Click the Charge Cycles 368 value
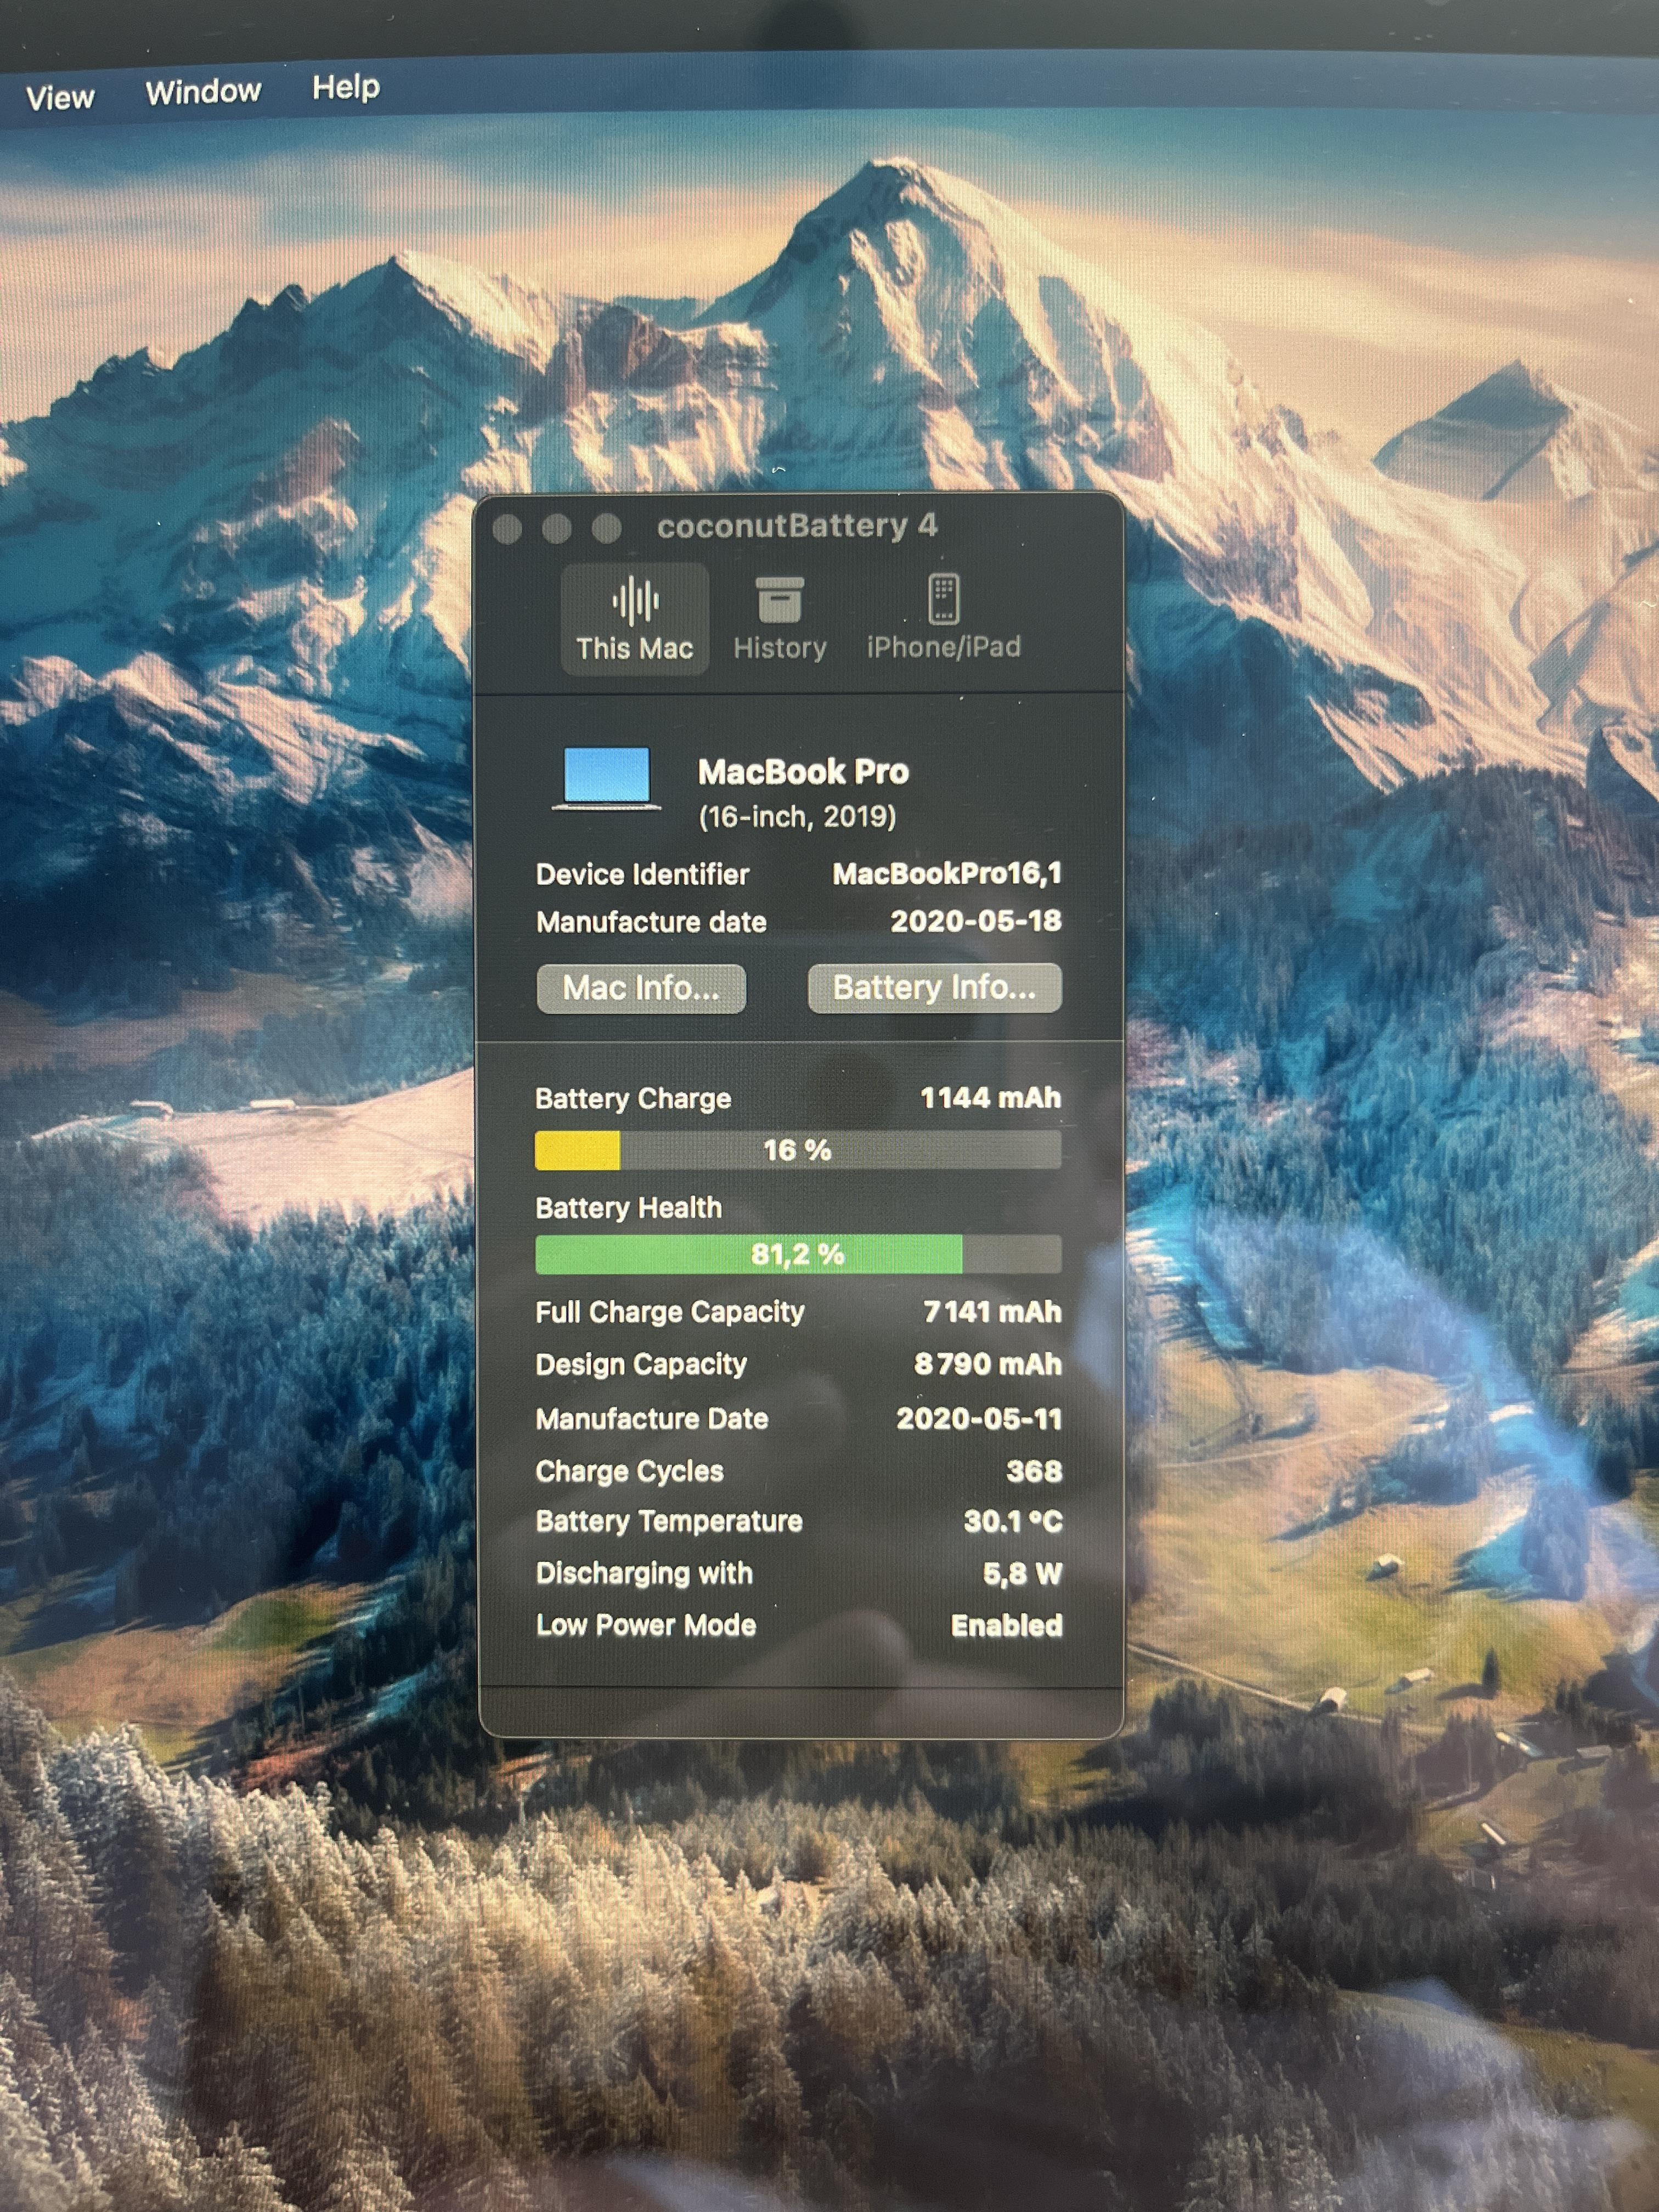 [1034, 1471]
